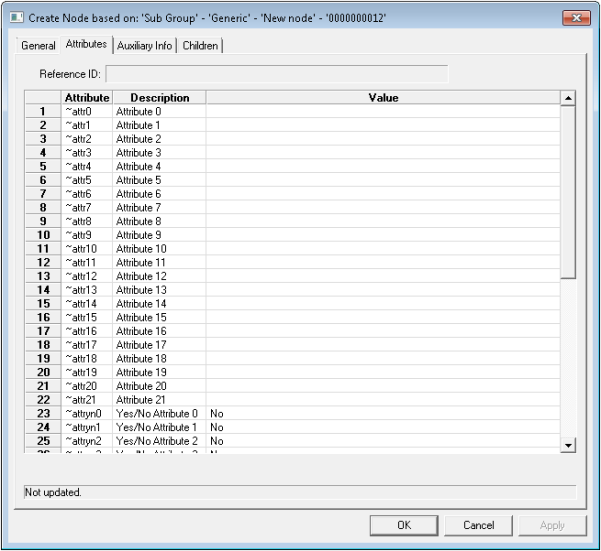This screenshot has height=551, width=601.
Task: Click the ~attr3 attribute cell
Action: click(87, 153)
